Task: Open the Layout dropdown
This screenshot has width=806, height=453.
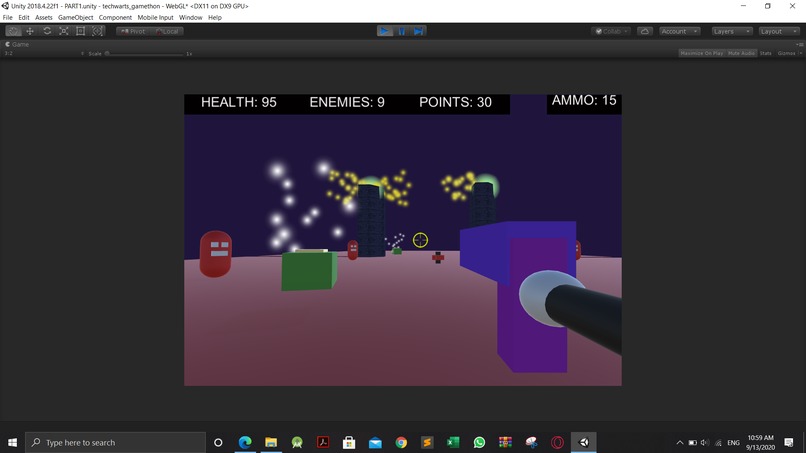Action: (779, 31)
